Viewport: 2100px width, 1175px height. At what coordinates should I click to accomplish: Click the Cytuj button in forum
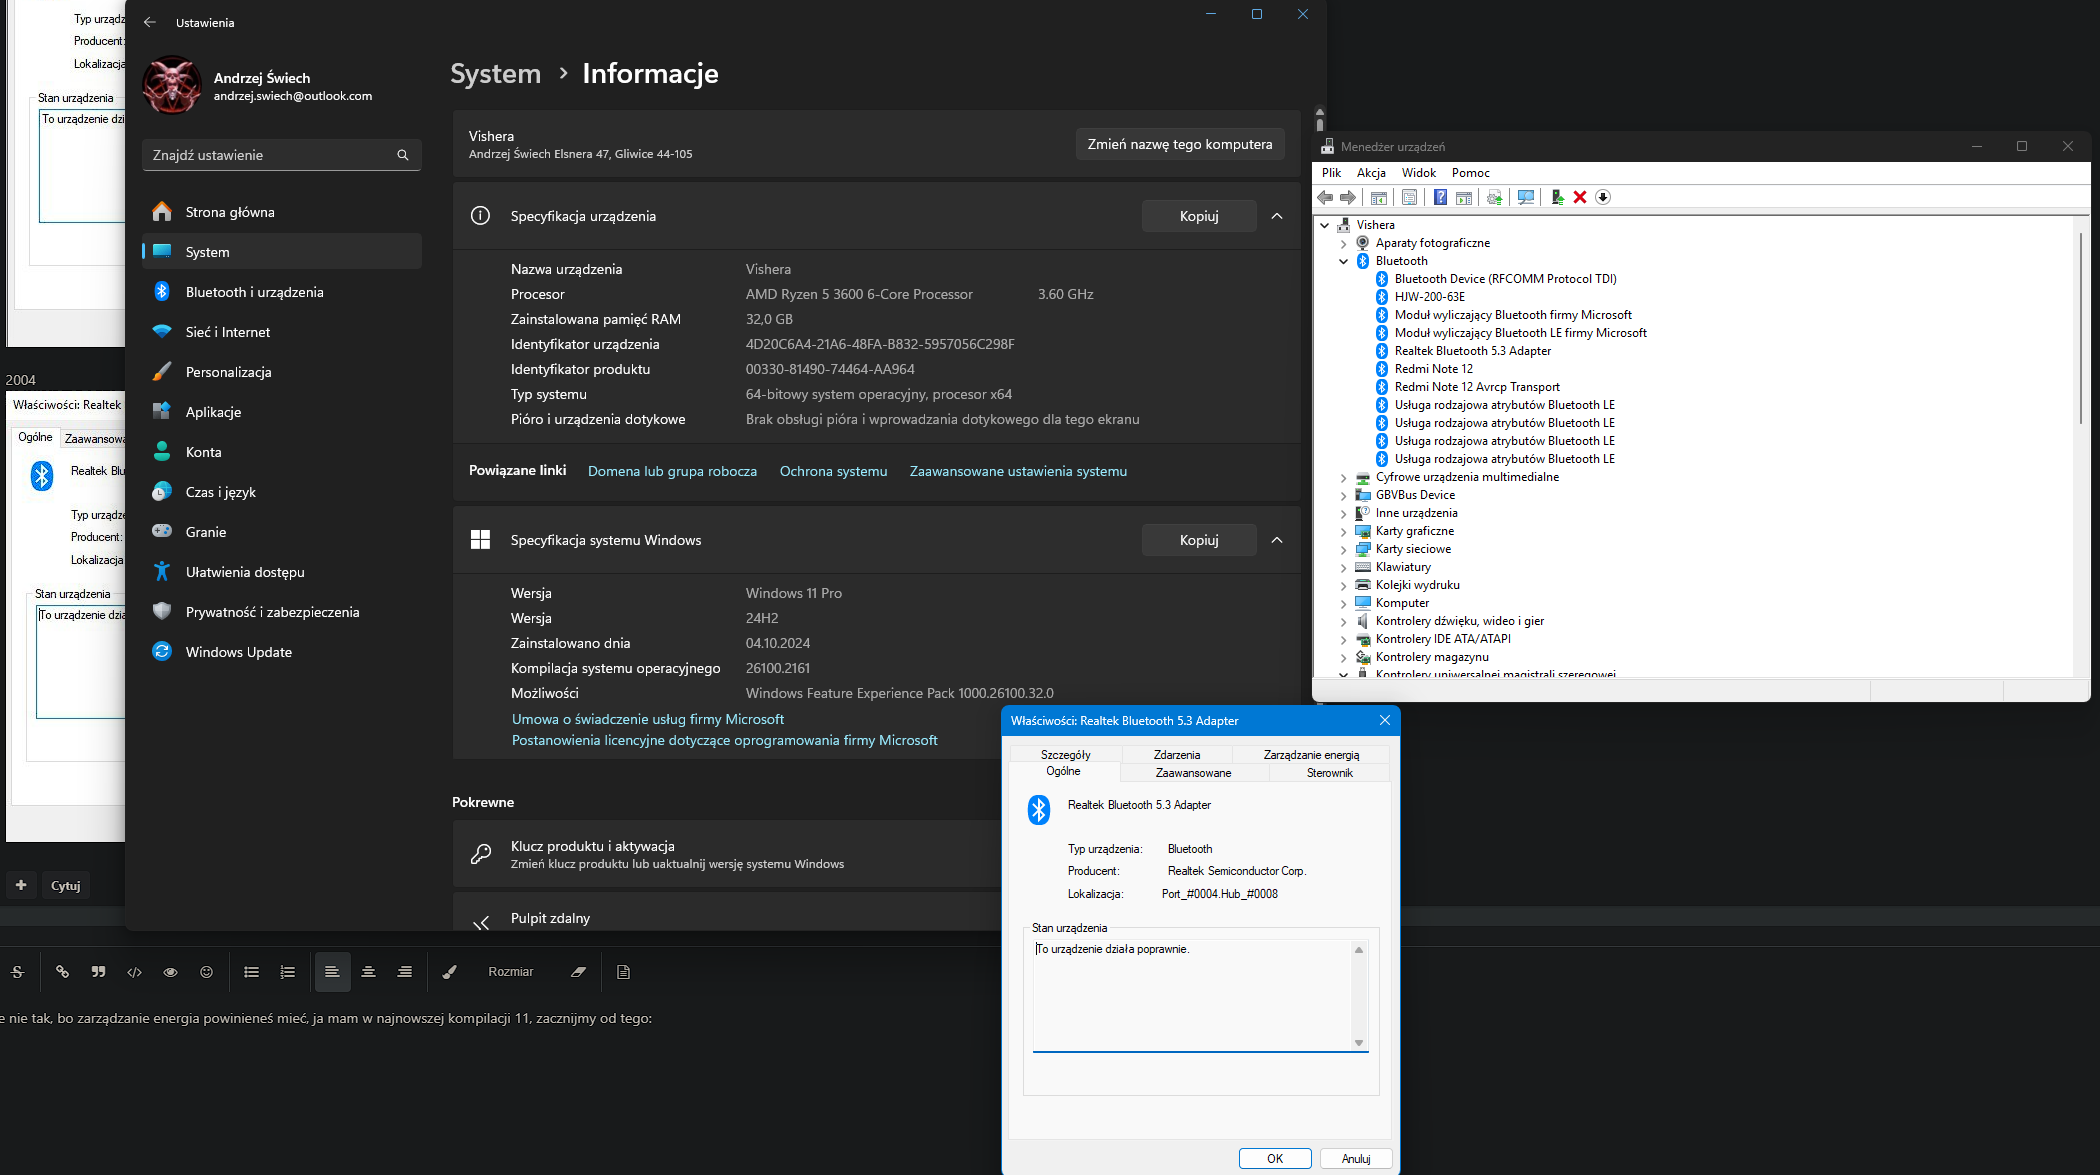66,885
